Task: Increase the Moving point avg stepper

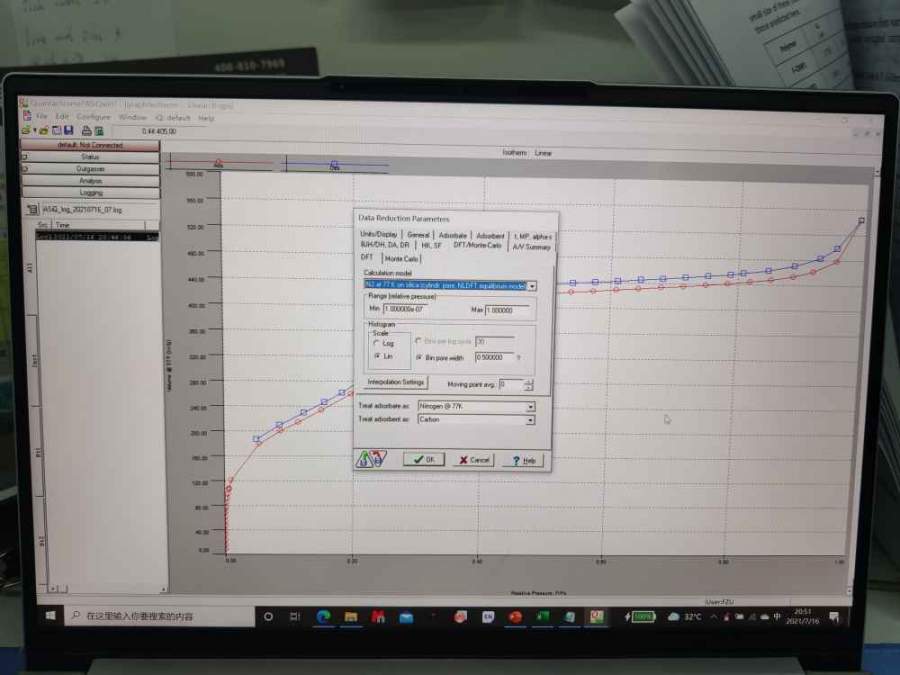Action: click(529, 381)
